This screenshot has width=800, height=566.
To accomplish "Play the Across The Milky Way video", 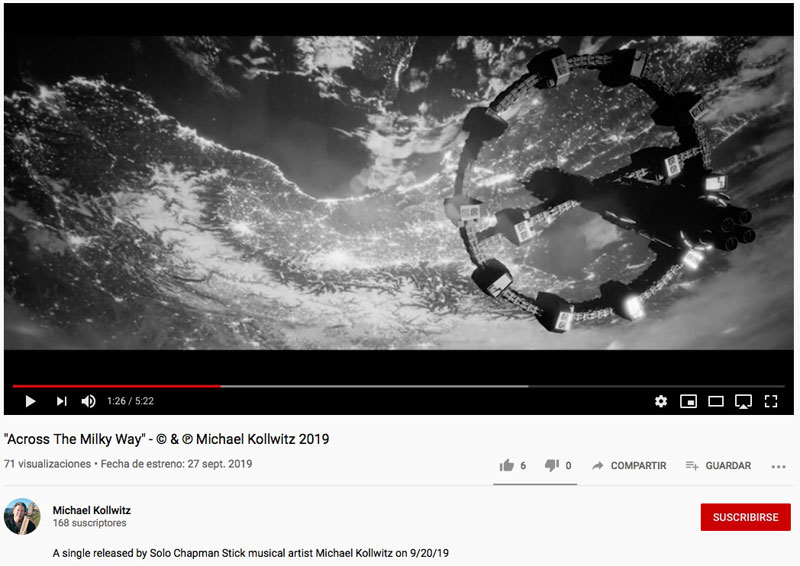I will (30, 401).
